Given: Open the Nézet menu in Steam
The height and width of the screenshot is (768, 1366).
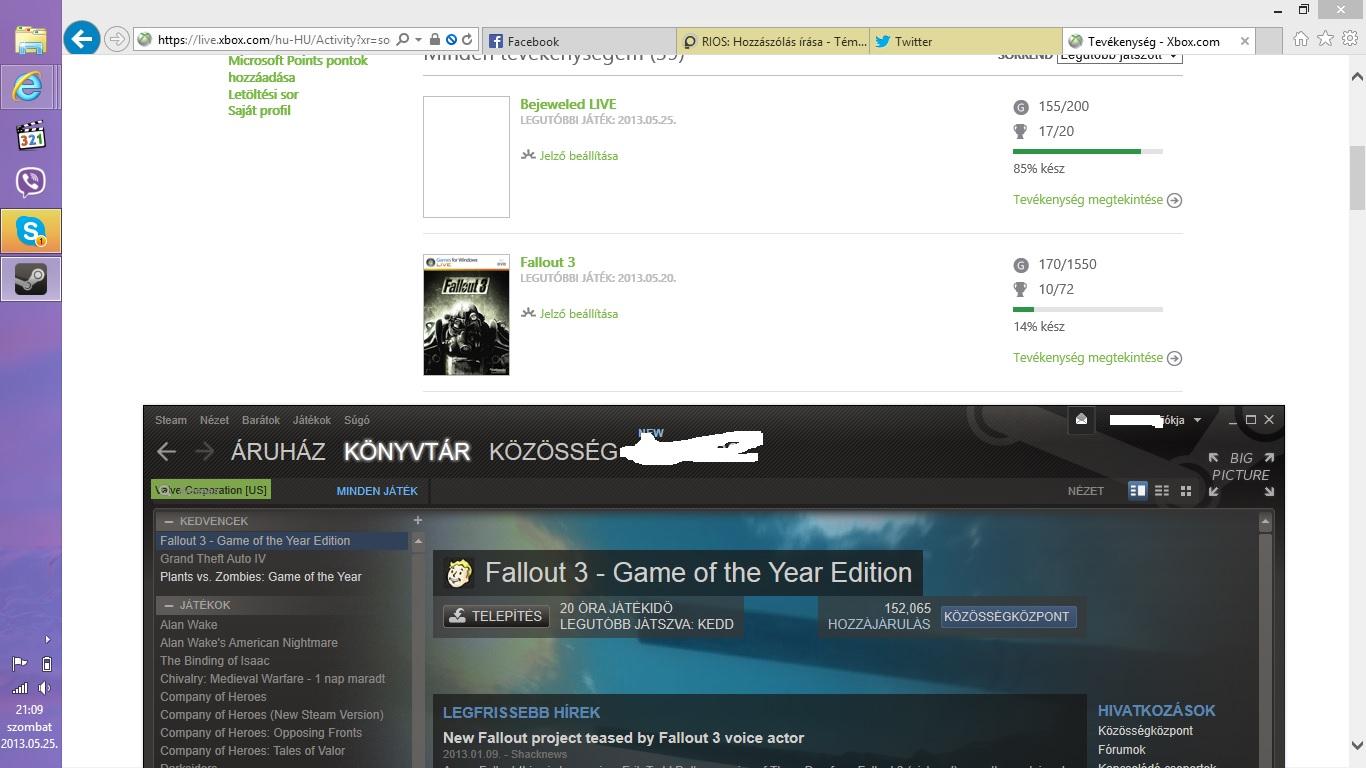Looking at the screenshot, I should [x=214, y=420].
